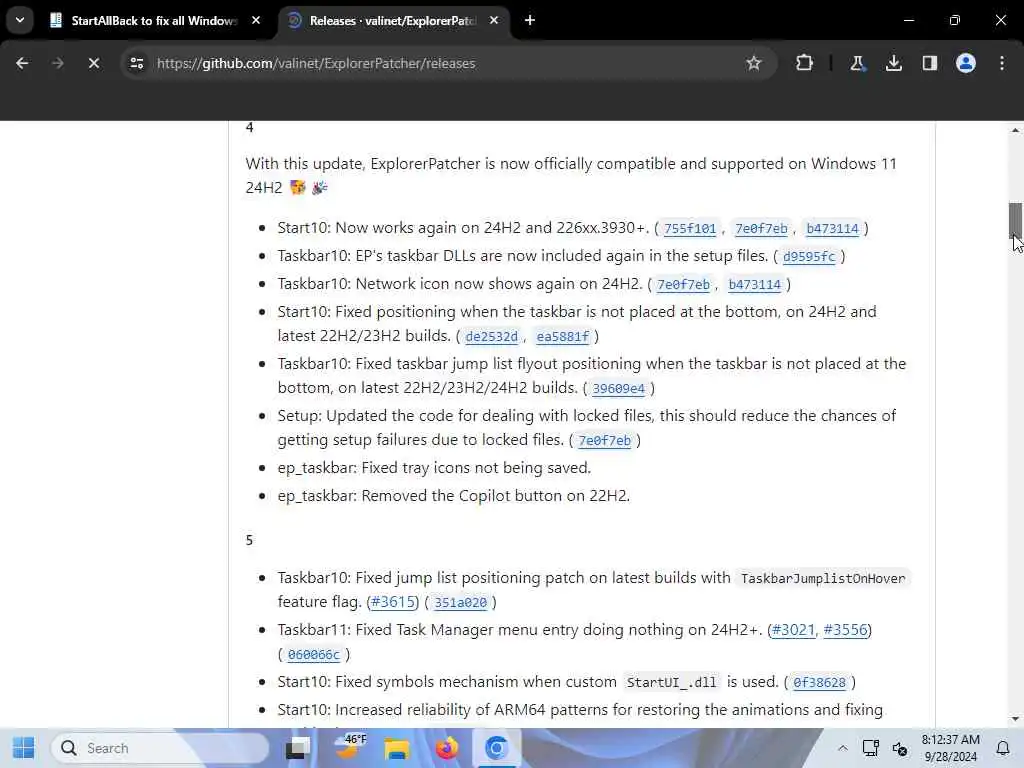Open commit b473114 in Start10 24H2 line
The width and height of the screenshot is (1024, 768).
pos(832,229)
